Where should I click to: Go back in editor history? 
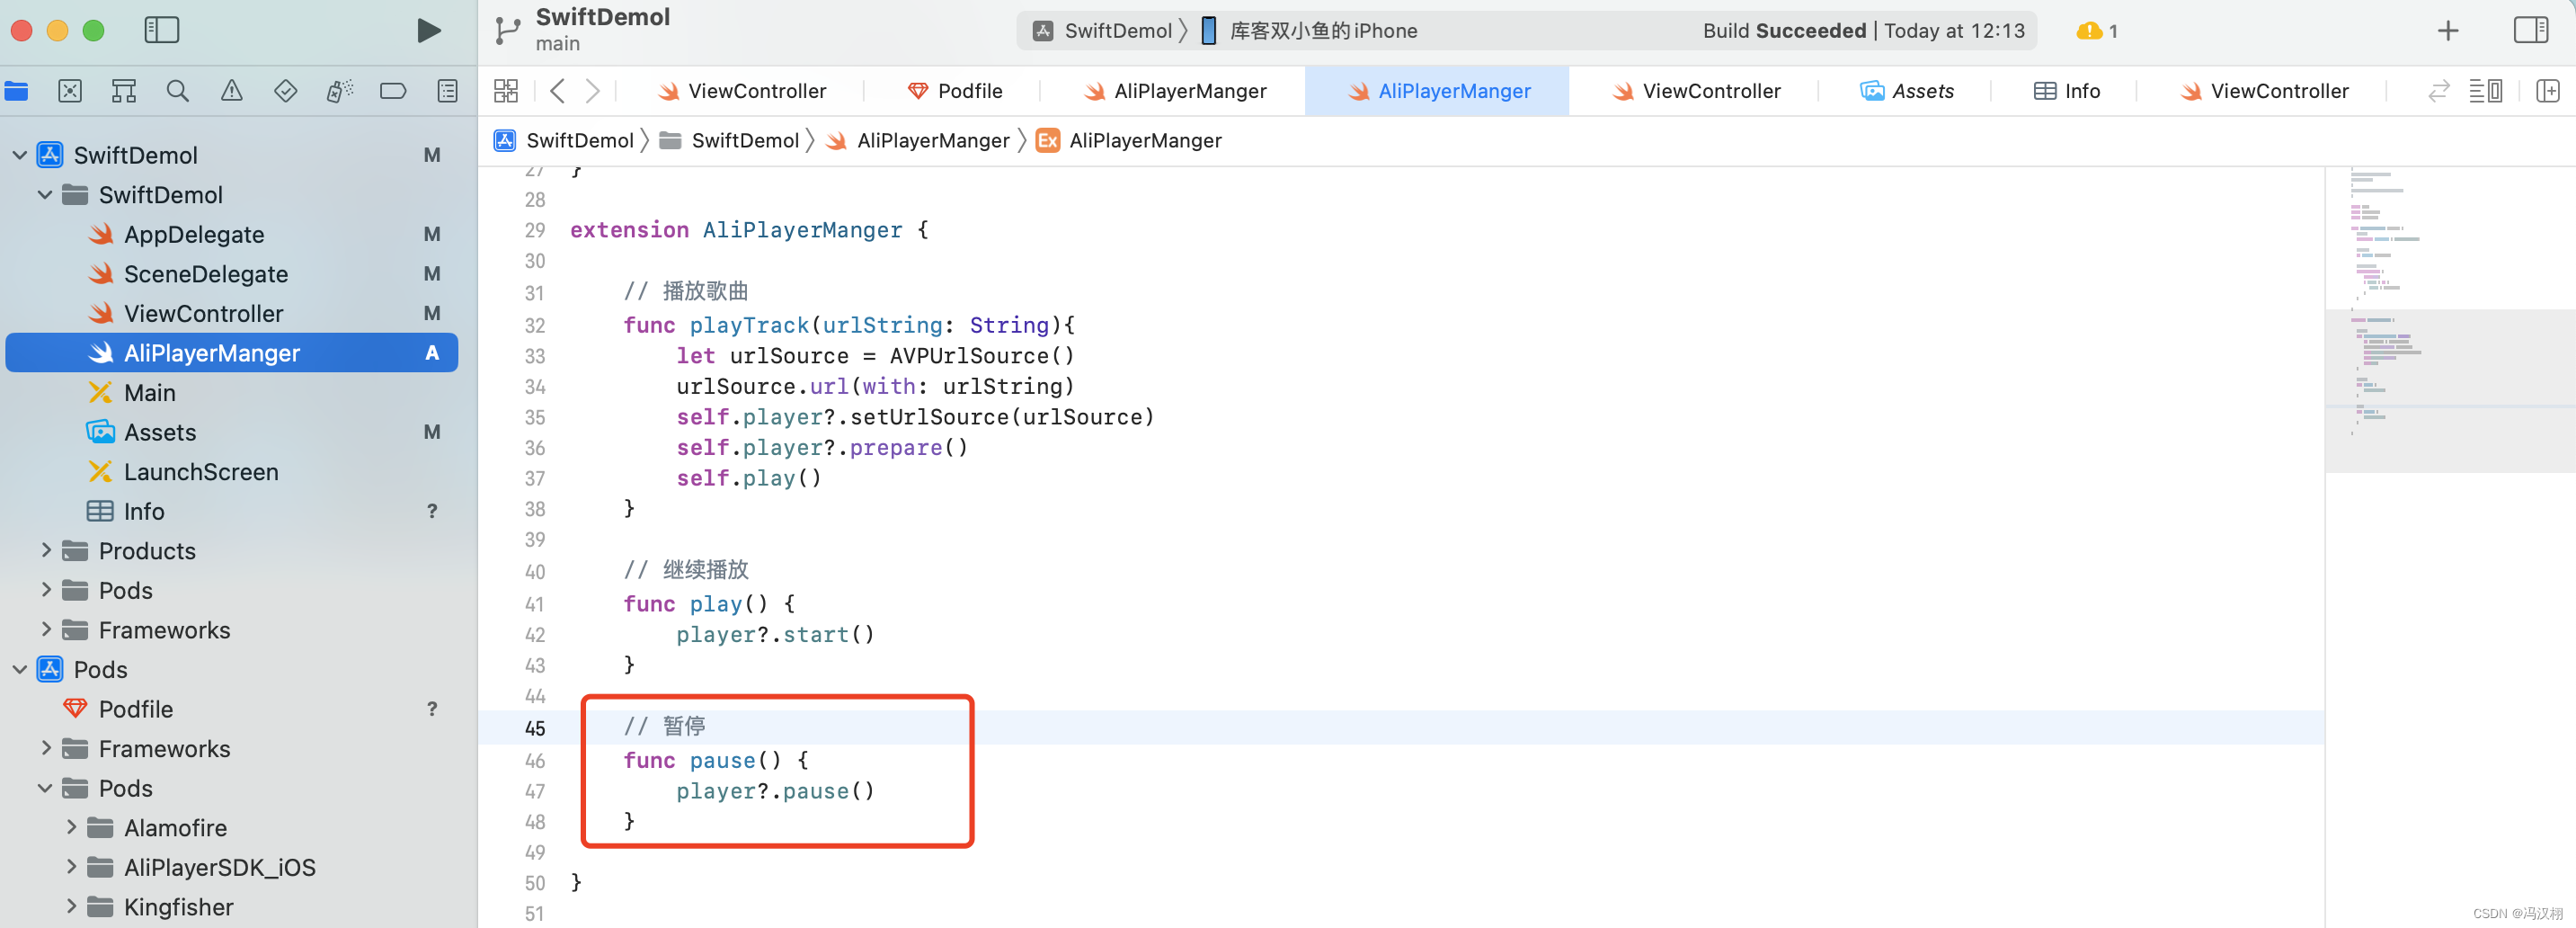click(x=558, y=91)
